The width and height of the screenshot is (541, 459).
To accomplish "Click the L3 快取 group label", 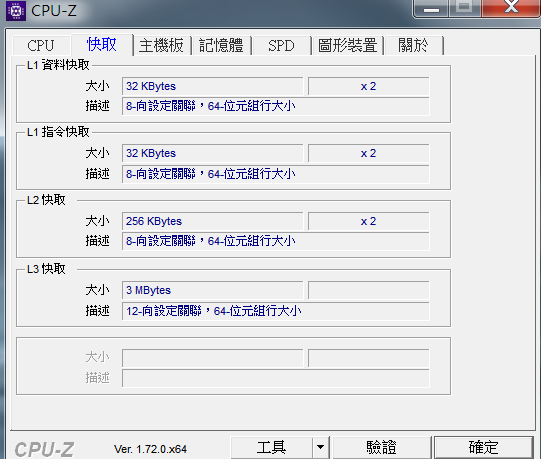I will (x=46, y=269).
